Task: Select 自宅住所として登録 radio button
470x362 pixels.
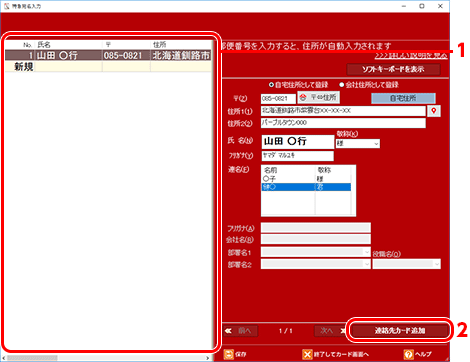Action: click(271, 85)
